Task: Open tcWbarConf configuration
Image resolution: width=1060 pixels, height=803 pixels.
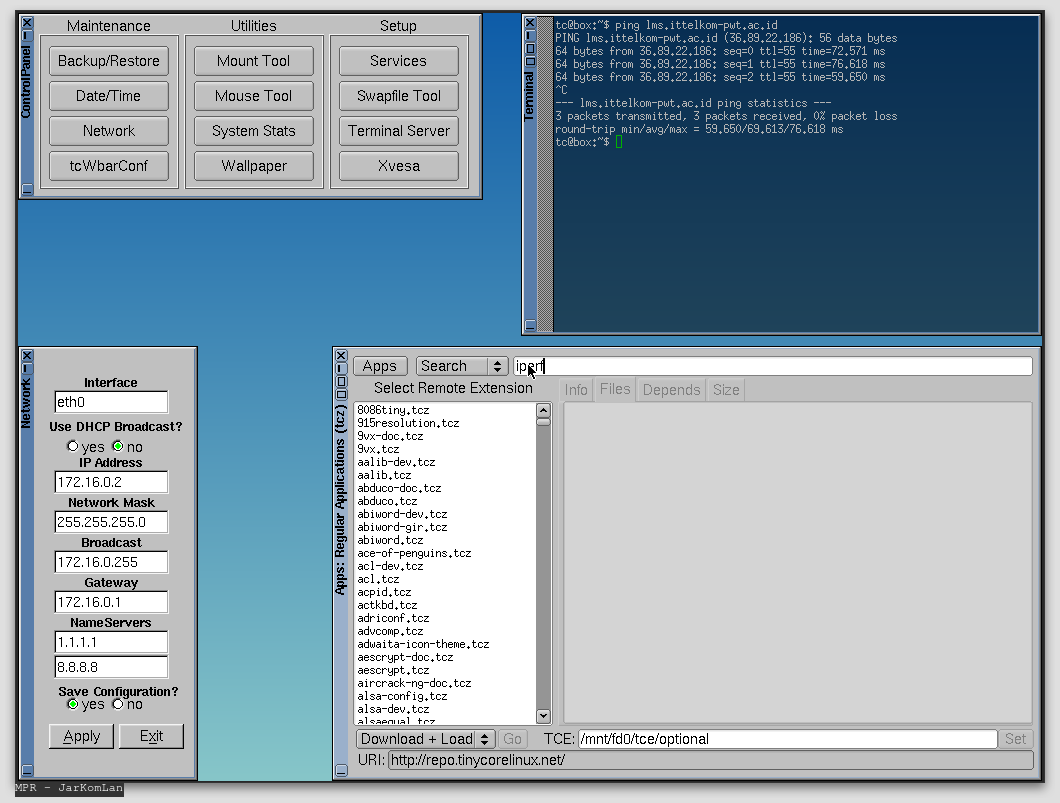Action: (108, 165)
